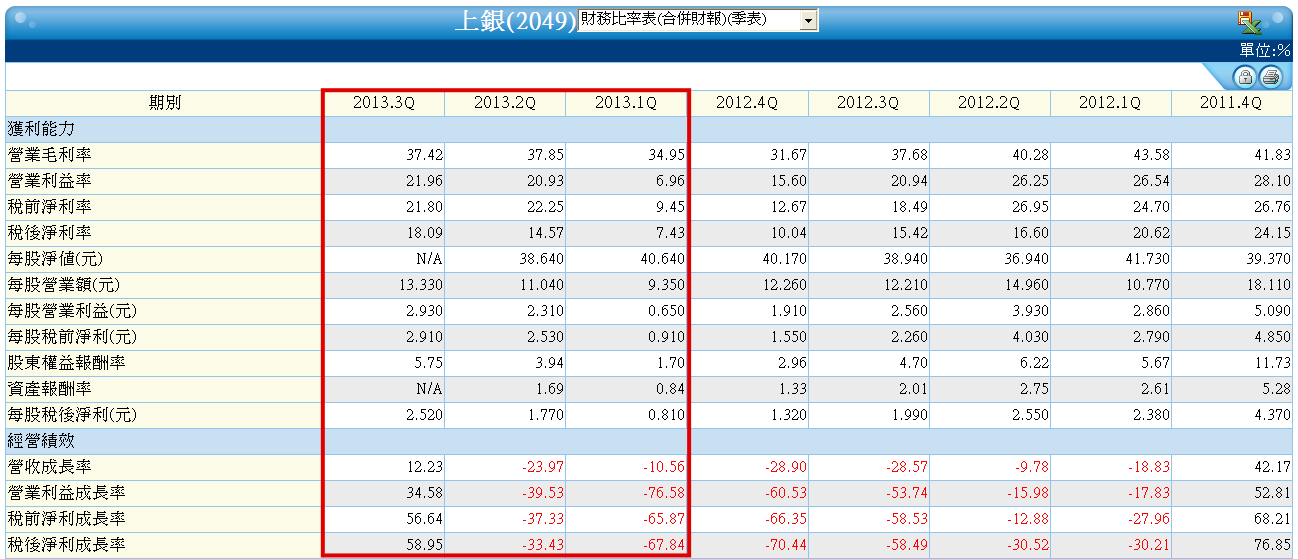The height and width of the screenshot is (559, 1298).
Task: Print the table using the printer icon
Action: [1270, 77]
